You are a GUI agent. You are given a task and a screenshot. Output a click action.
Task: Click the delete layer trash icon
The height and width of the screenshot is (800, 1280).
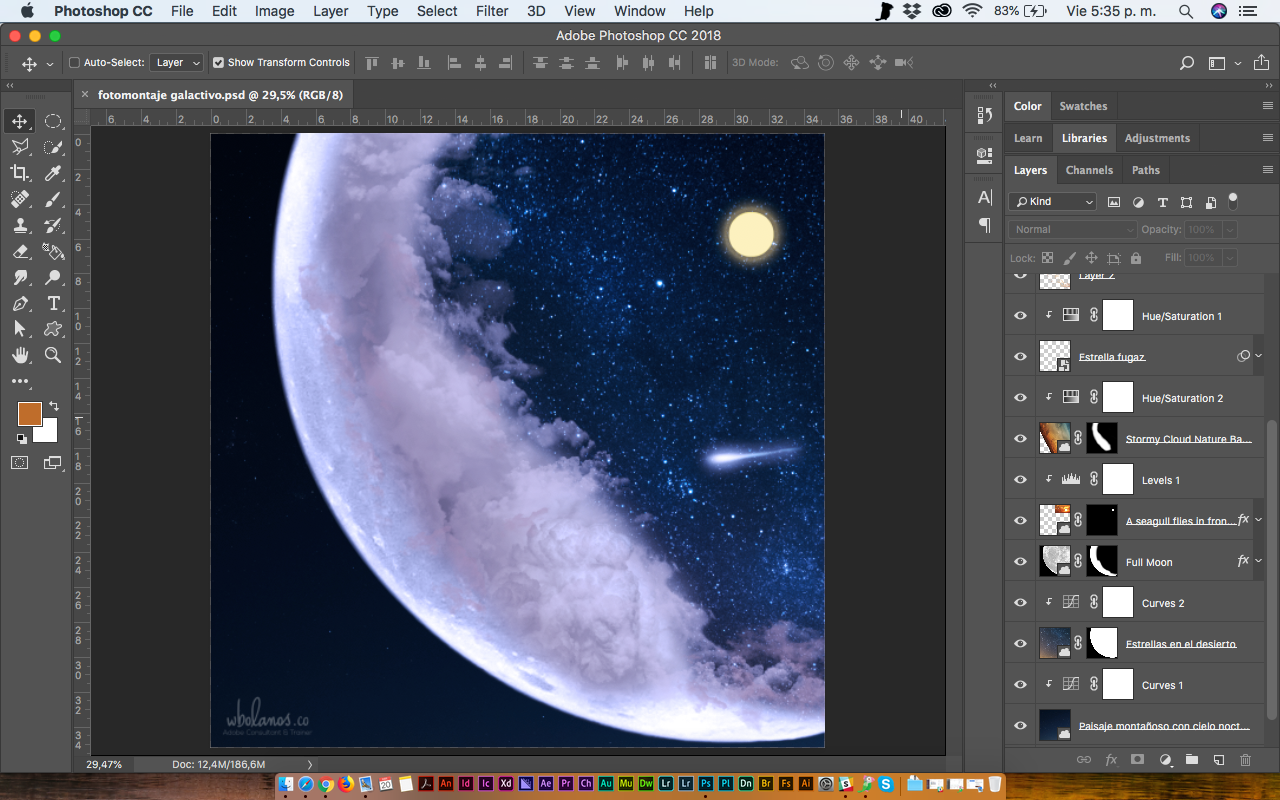(1245, 760)
